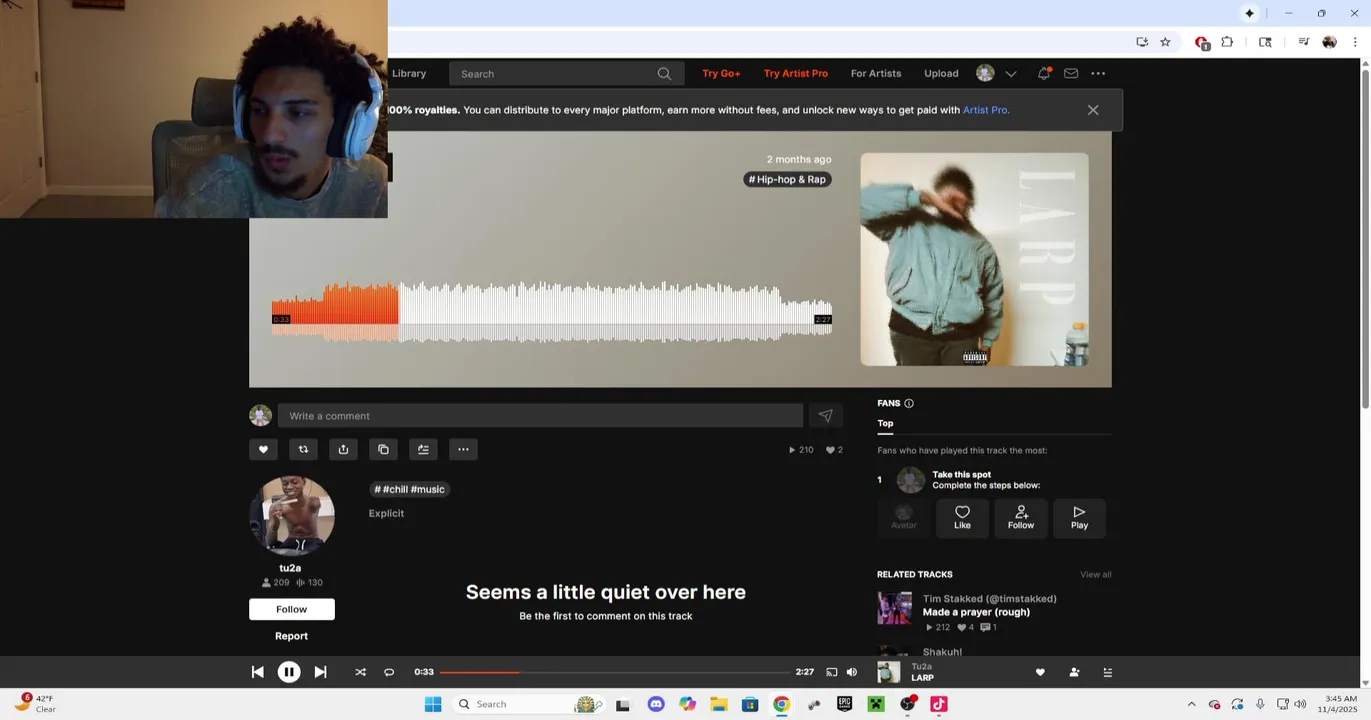Open SoundCloud notifications bell

(x=1043, y=73)
